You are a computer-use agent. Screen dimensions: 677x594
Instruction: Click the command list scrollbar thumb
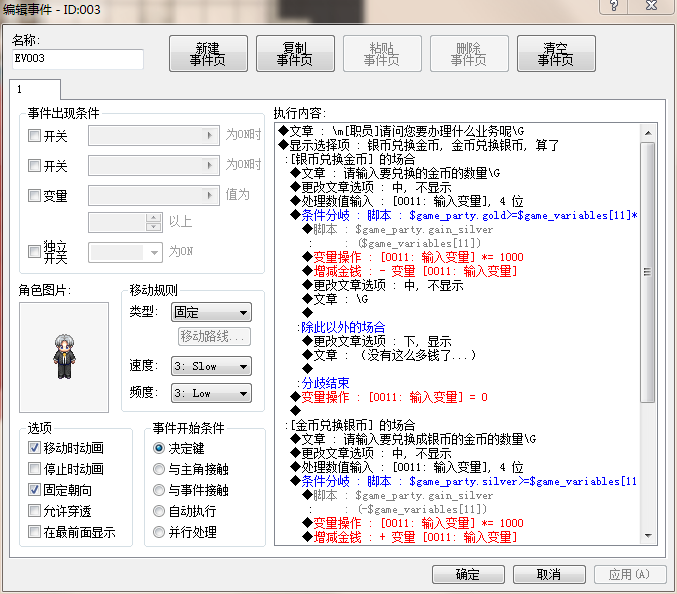[x=648, y=272]
